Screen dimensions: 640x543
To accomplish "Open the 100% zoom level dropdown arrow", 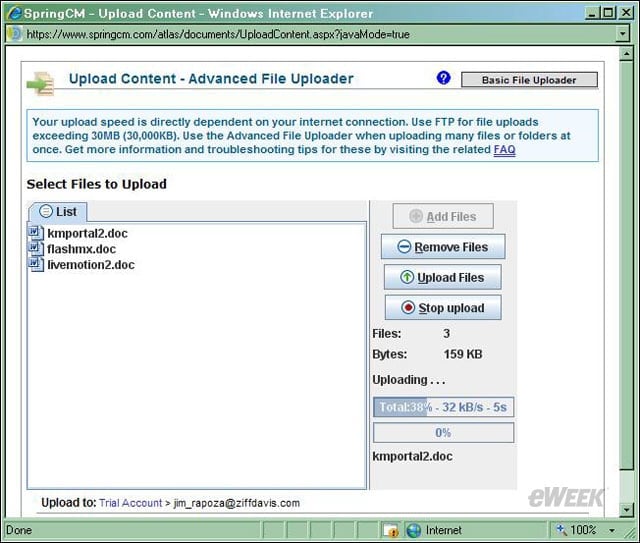I will click(x=612, y=530).
